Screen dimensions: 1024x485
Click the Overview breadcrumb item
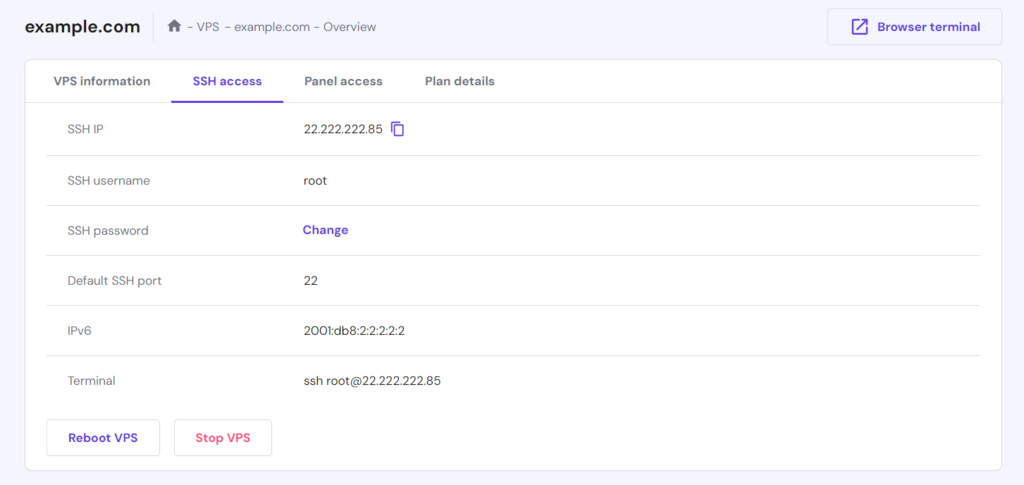click(349, 27)
